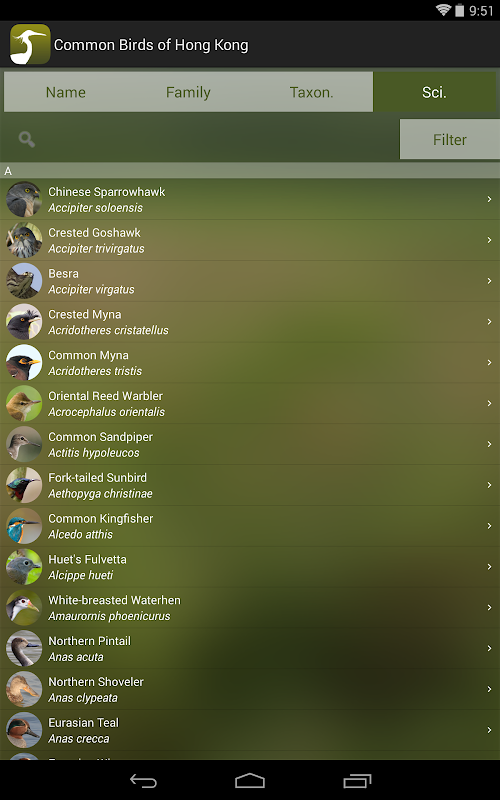Image resolution: width=500 pixels, height=800 pixels.
Task: Open recent apps via overview icon
Action: tap(357, 781)
